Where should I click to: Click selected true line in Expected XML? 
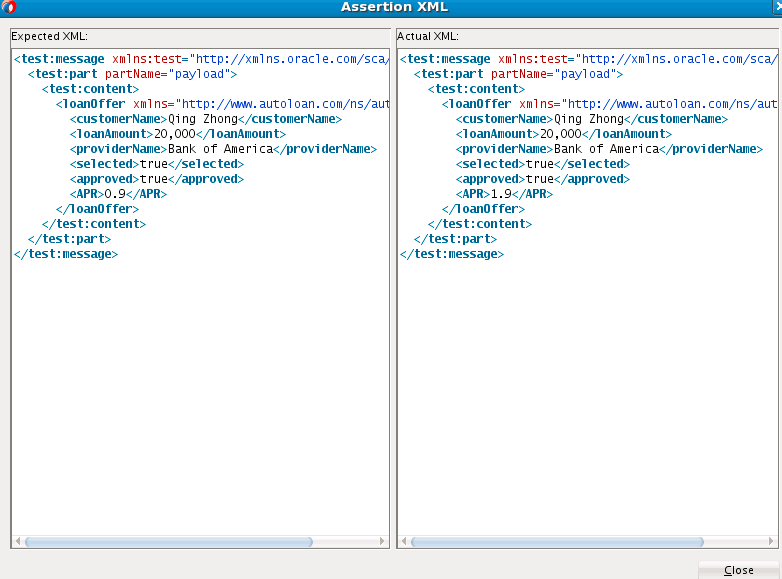(x=157, y=164)
